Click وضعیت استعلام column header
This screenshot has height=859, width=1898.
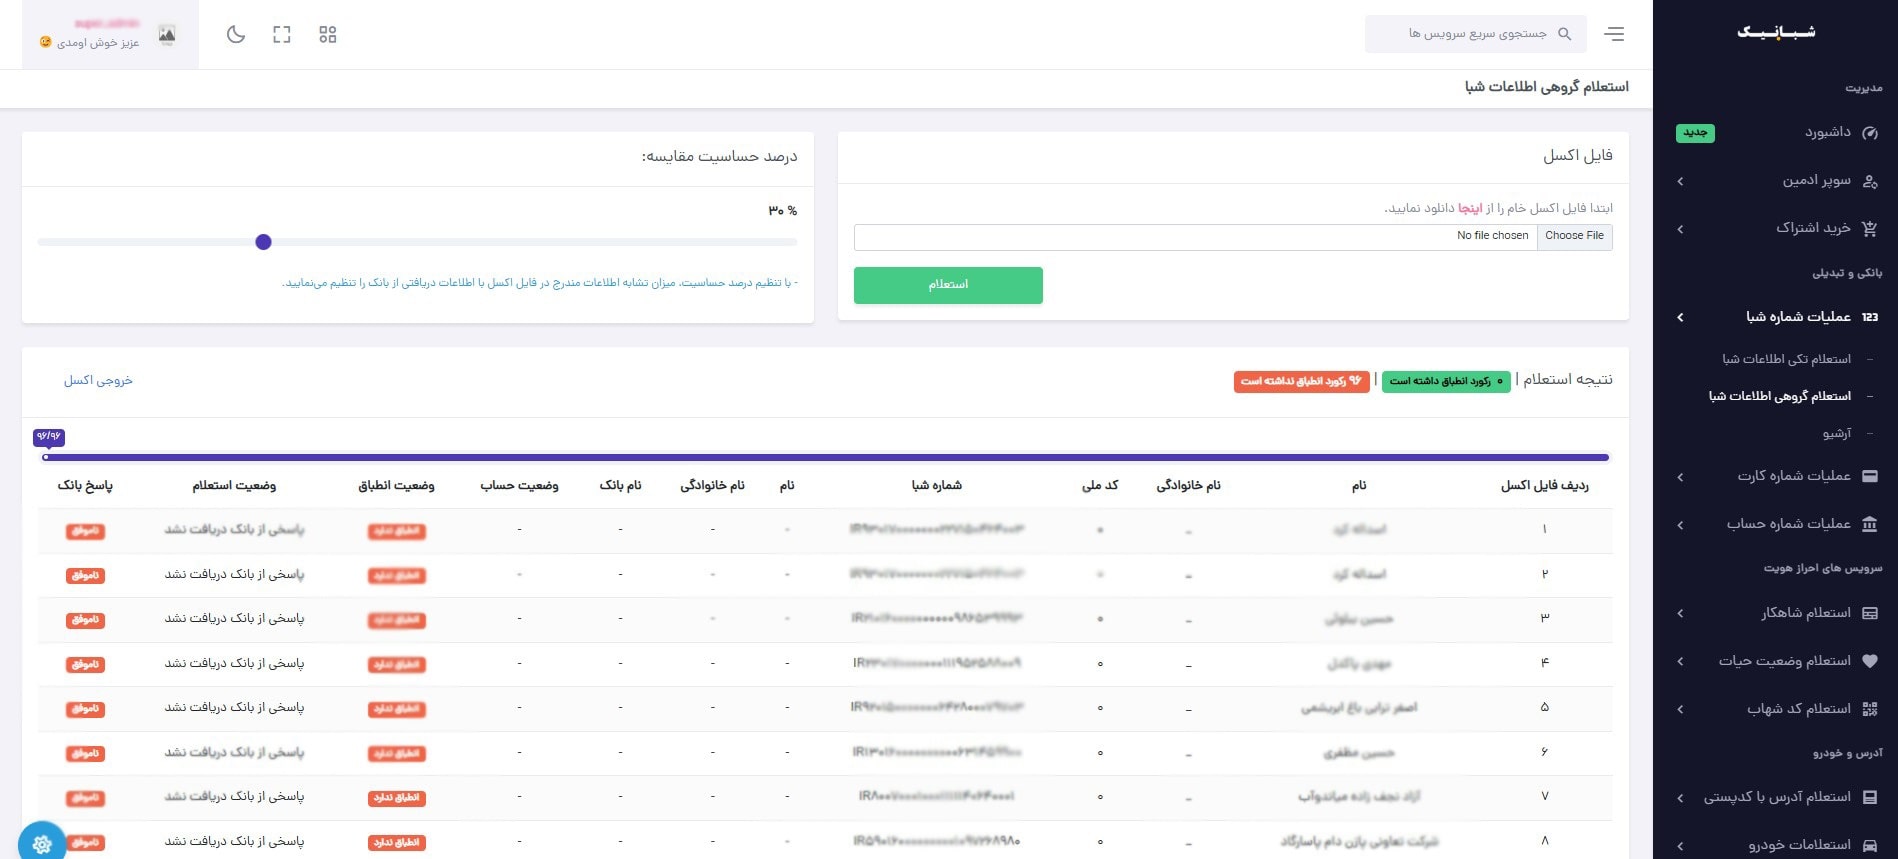click(x=234, y=485)
